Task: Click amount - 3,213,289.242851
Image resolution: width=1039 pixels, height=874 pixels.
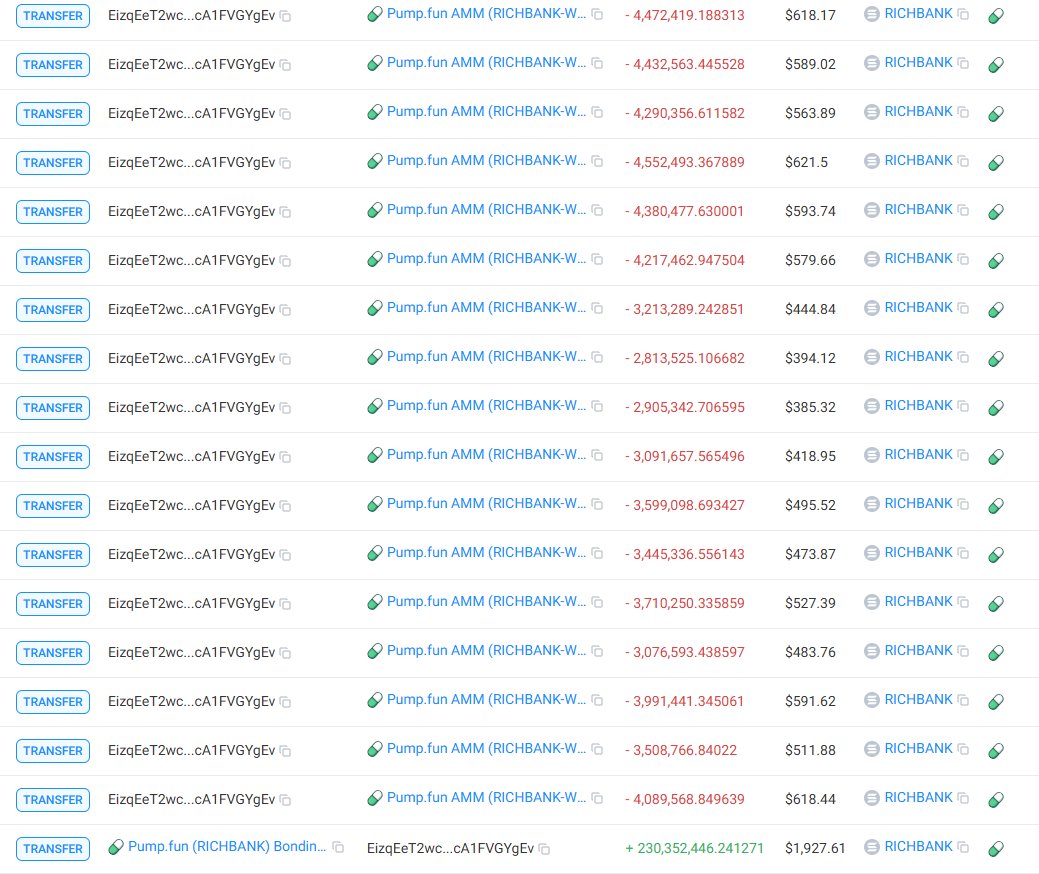Action: click(x=684, y=309)
